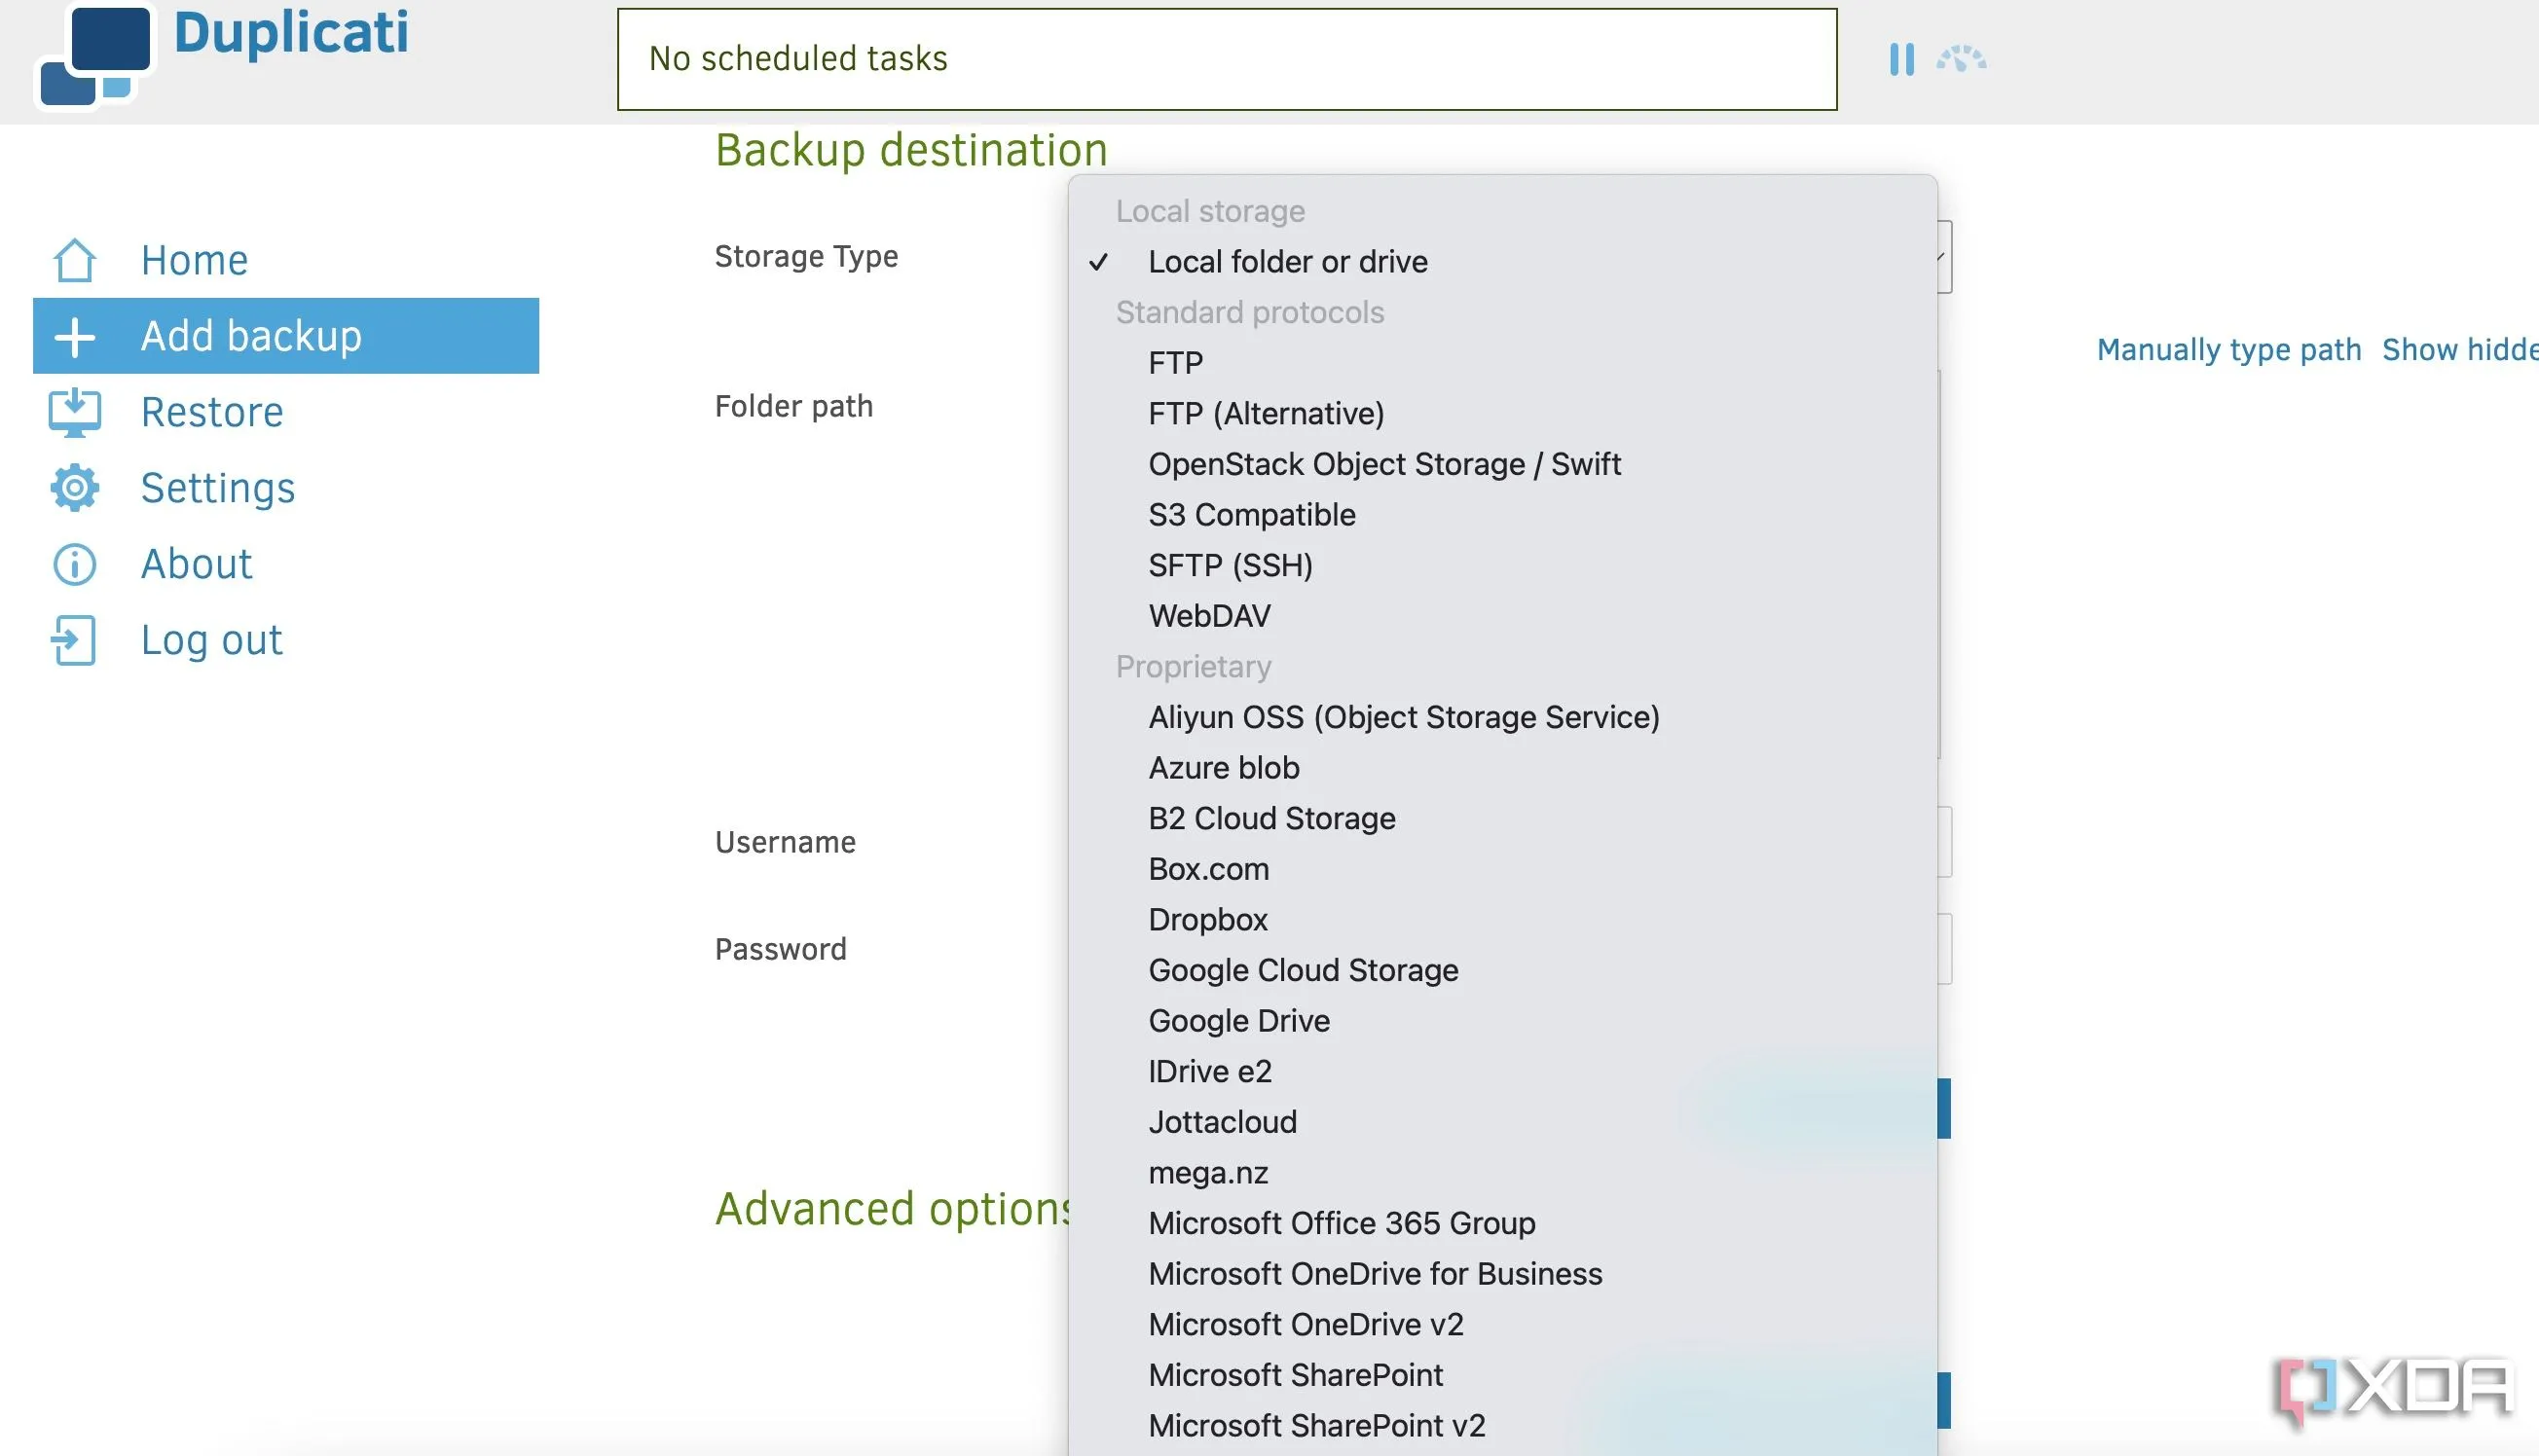Open the throttle speed gauge icon

click(1961, 59)
